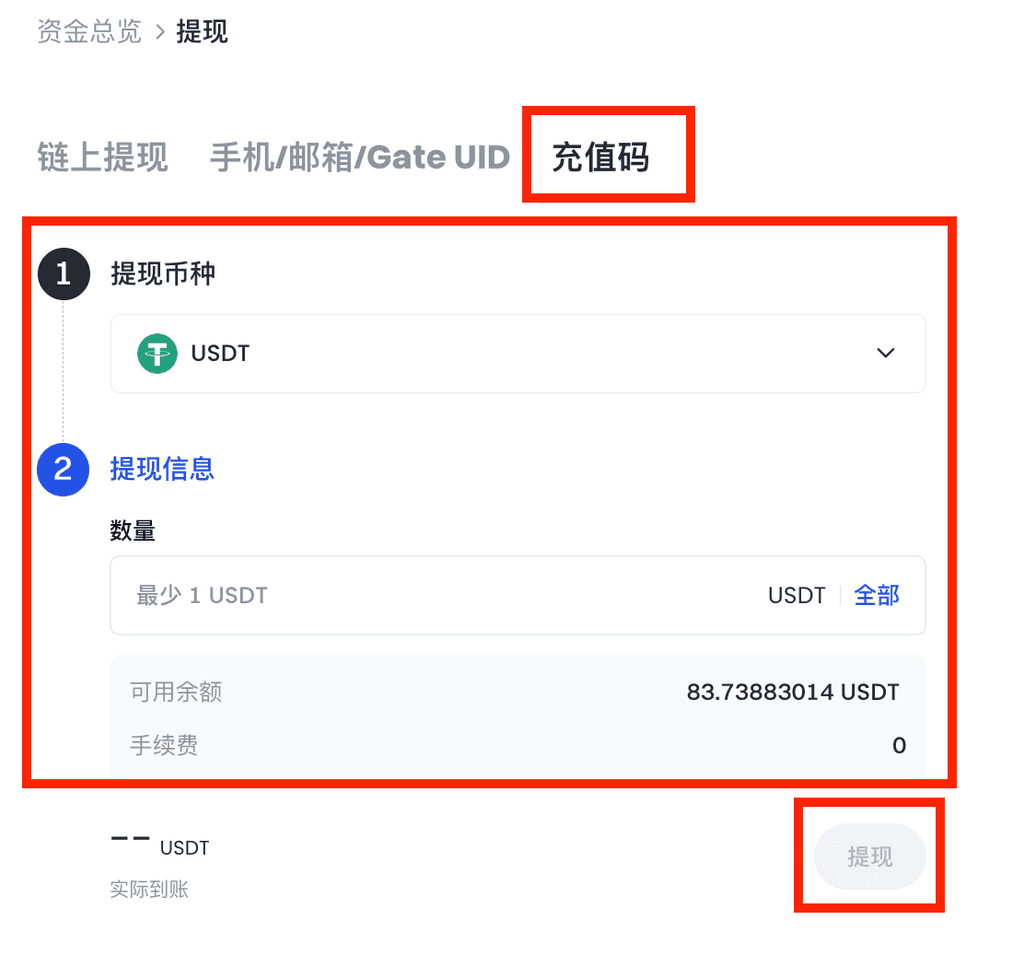Click the green USDT Tether coin icon
1024x967 pixels.
tap(157, 353)
